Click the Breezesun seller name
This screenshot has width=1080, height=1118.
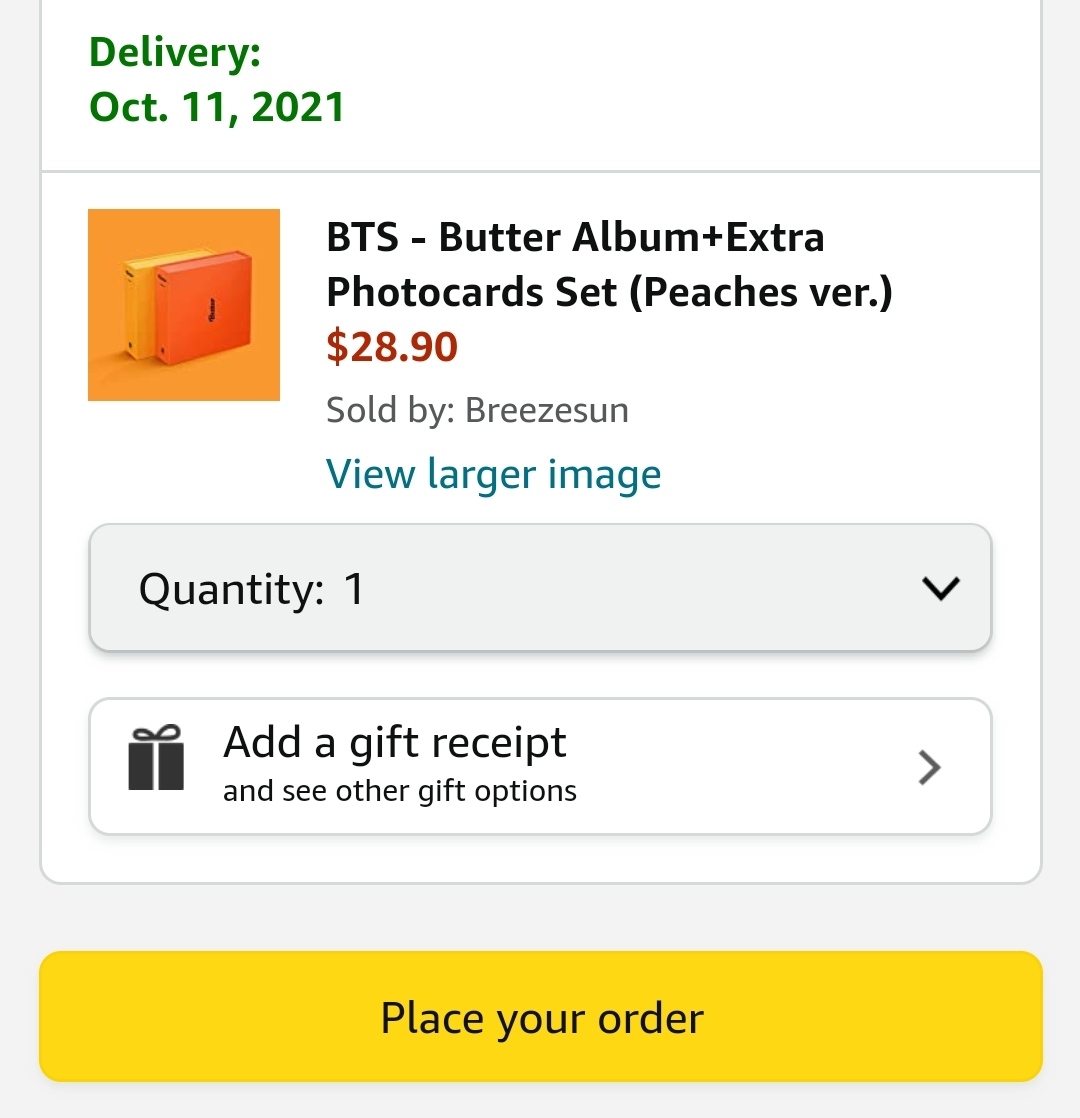pyautogui.click(x=547, y=410)
